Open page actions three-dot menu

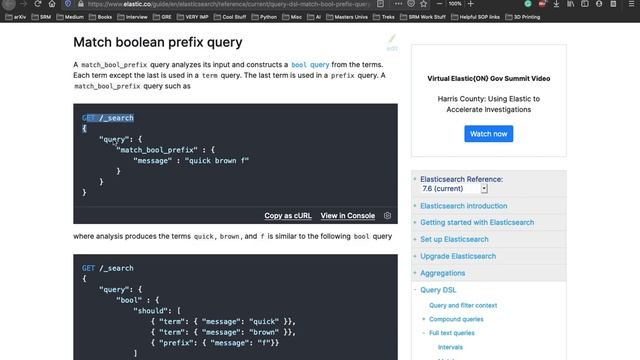398,4
